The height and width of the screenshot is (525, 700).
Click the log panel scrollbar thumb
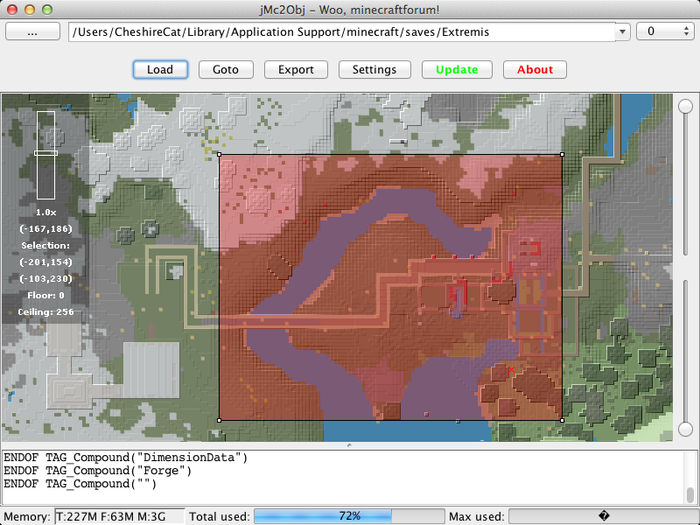691,495
